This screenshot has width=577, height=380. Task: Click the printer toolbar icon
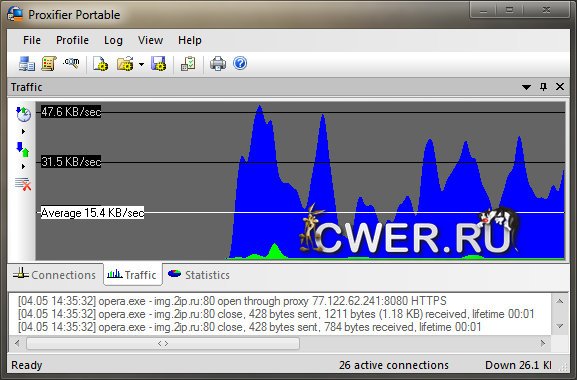[x=218, y=64]
